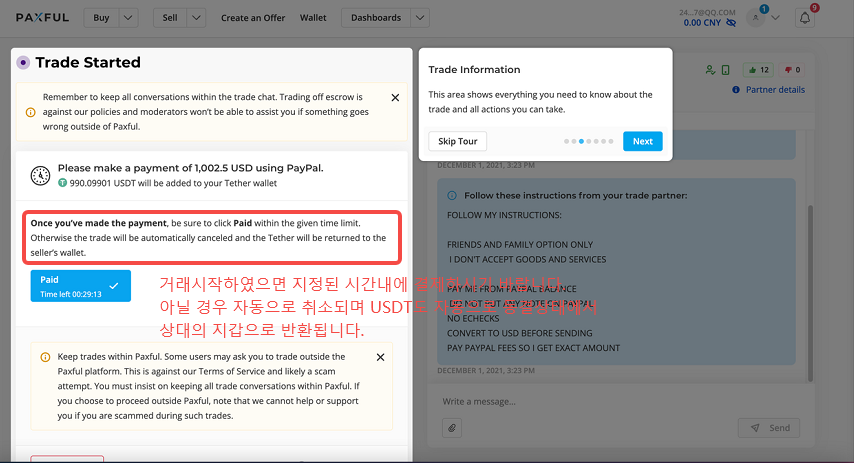Click the info icon in Keep trades warning
This screenshot has width=854, height=463.
(x=46, y=357)
